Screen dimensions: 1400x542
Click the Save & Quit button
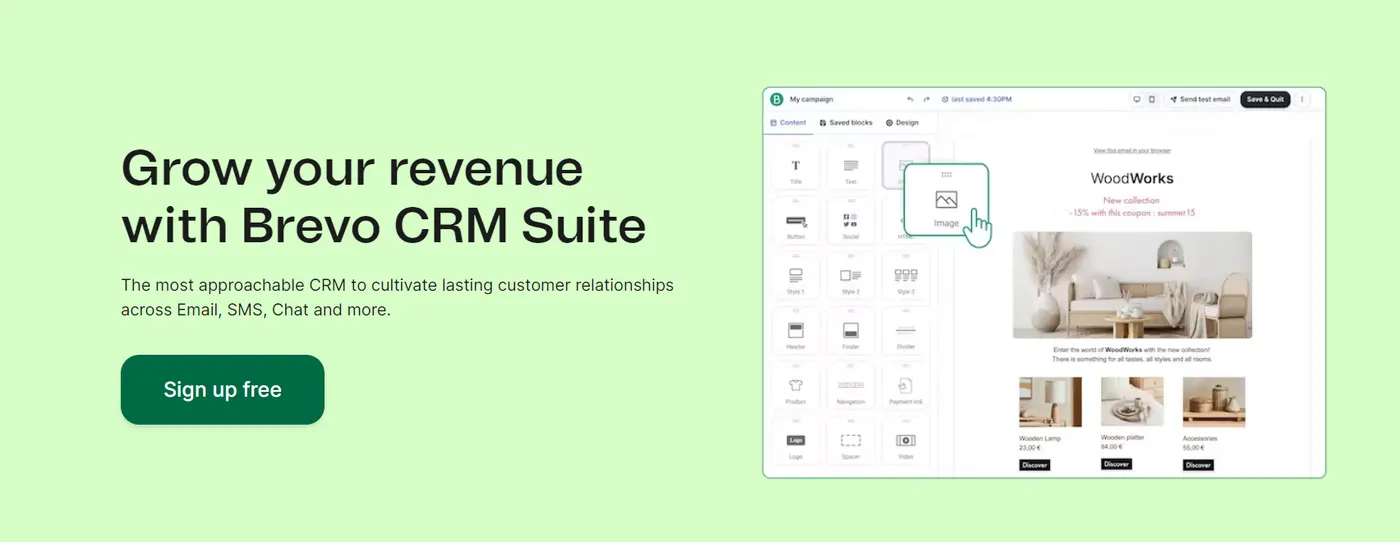pyautogui.click(x=1265, y=99)
